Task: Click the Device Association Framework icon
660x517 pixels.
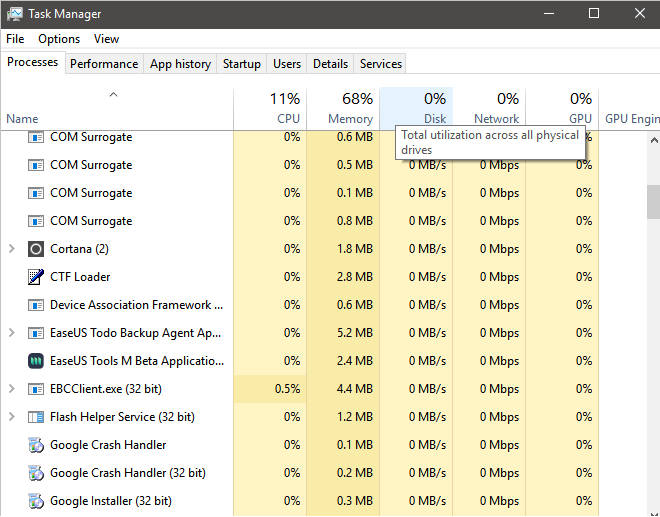Action: coord(36,305)
